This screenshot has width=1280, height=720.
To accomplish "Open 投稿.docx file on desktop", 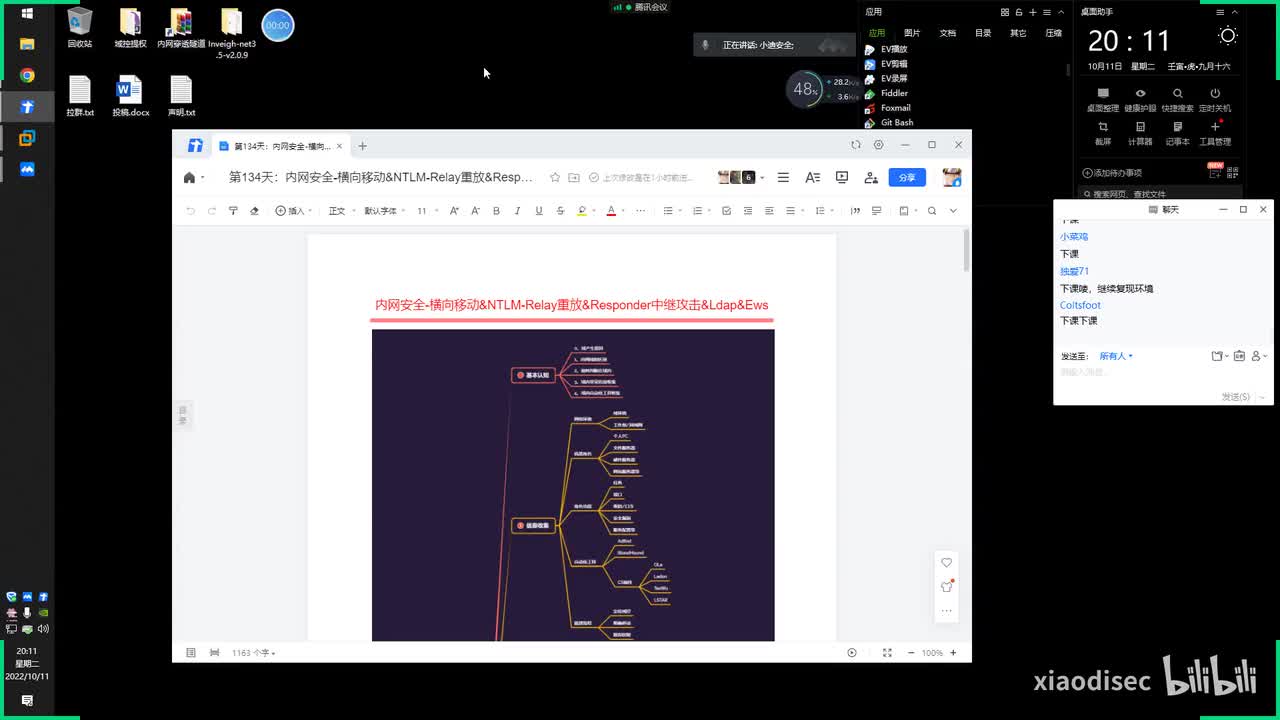I will [130, 96].
